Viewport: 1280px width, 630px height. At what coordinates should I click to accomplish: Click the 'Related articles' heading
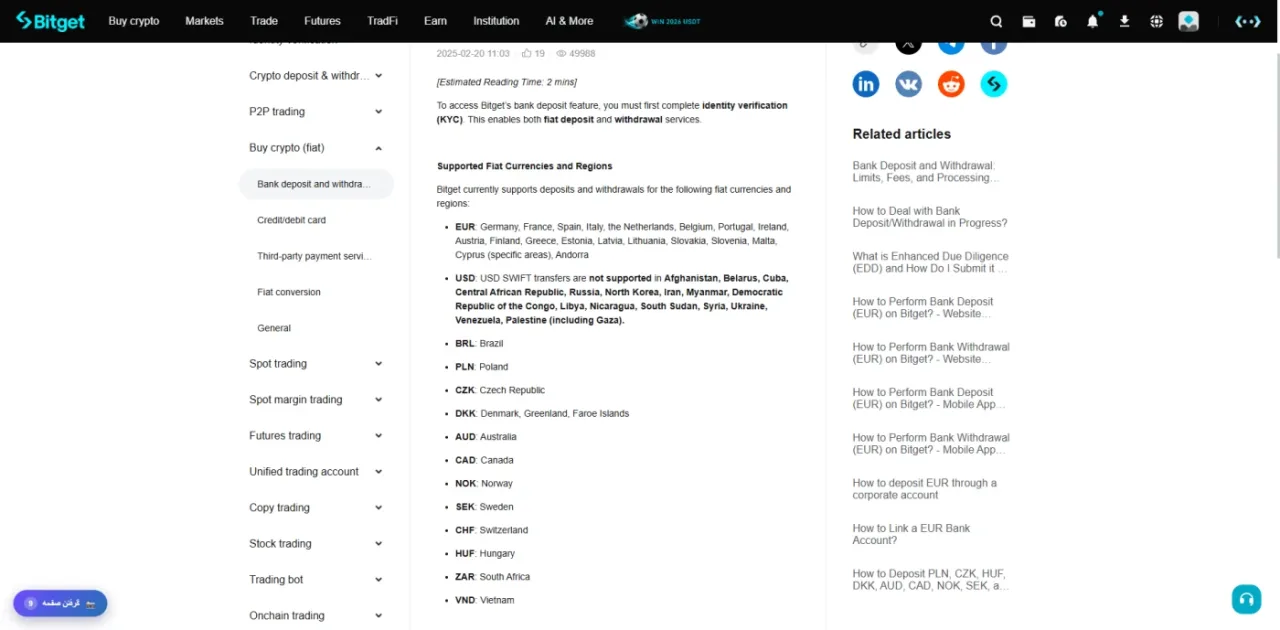pyautogui.click(x=902, y=134)
